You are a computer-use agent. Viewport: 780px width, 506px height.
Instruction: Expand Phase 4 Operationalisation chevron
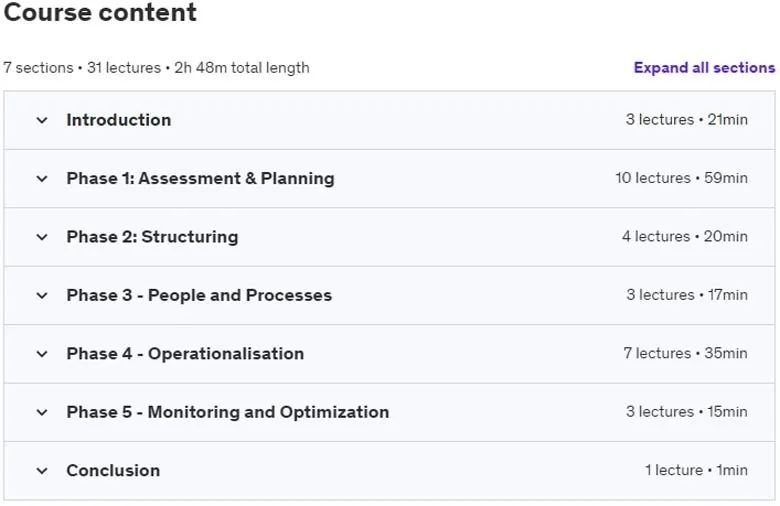point(42,354)
